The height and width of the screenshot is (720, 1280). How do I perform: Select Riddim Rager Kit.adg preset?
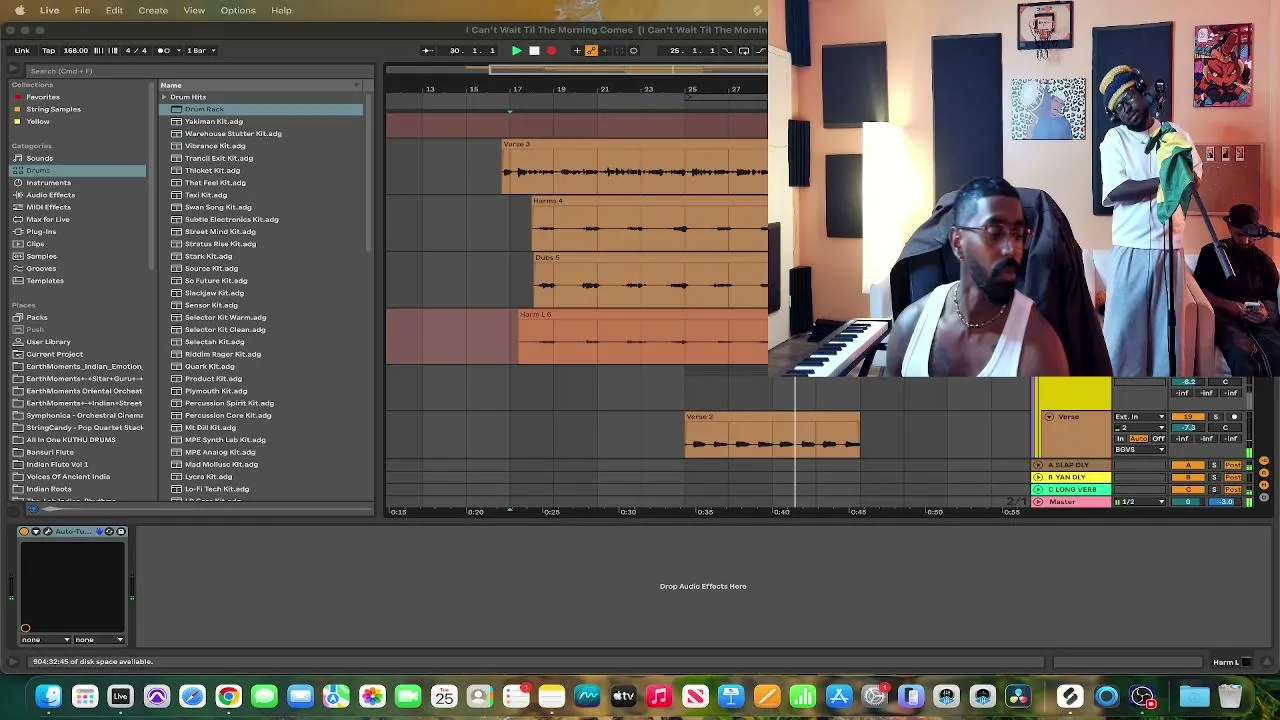point(222,354)
